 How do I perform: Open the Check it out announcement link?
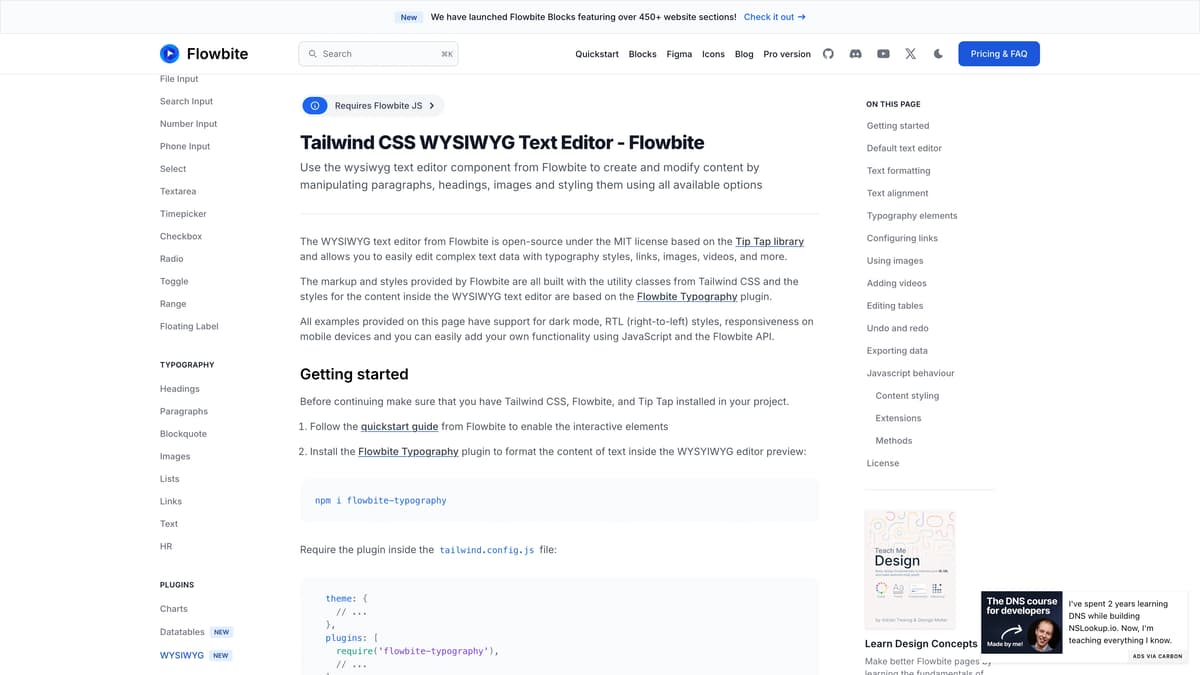coord(774,17)
